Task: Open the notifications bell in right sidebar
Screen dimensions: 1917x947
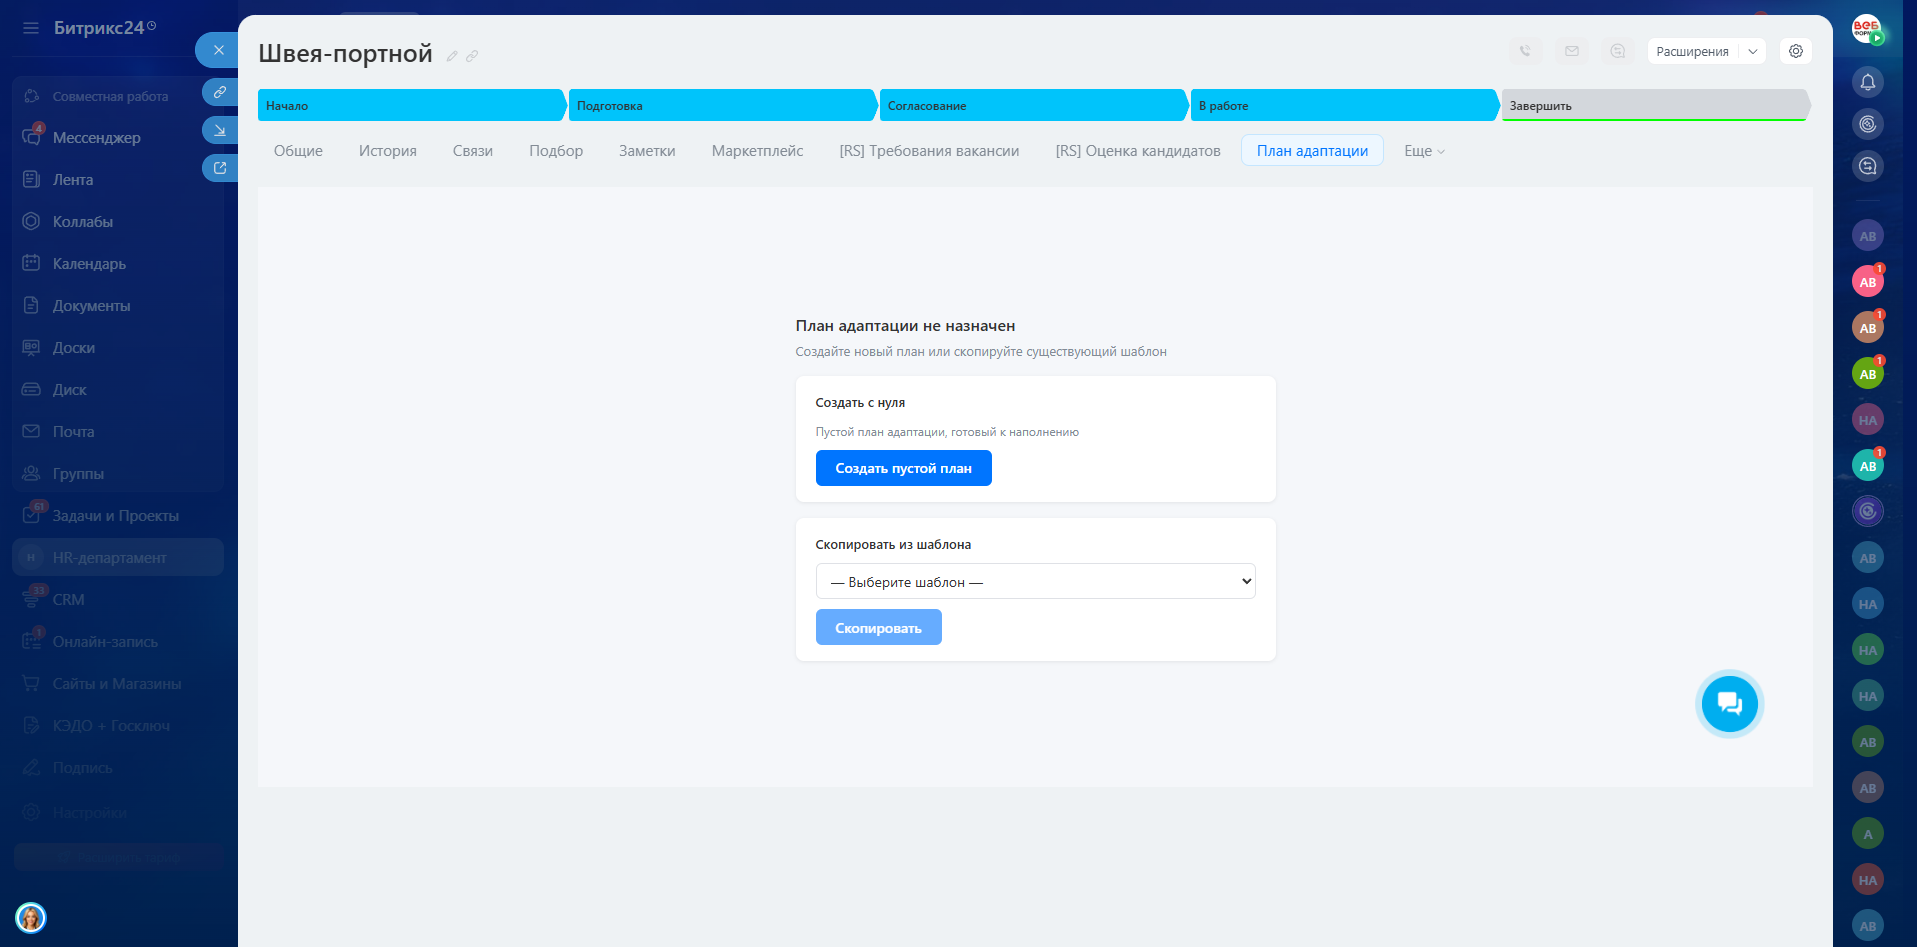Action: pos(1867,82)
